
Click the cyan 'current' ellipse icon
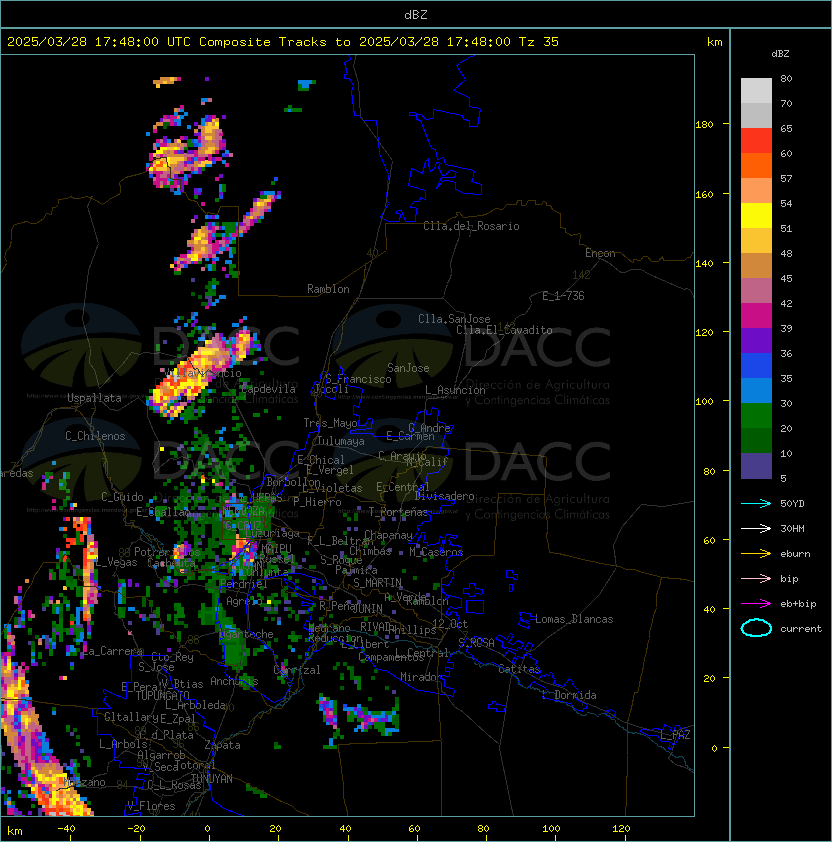756,628
